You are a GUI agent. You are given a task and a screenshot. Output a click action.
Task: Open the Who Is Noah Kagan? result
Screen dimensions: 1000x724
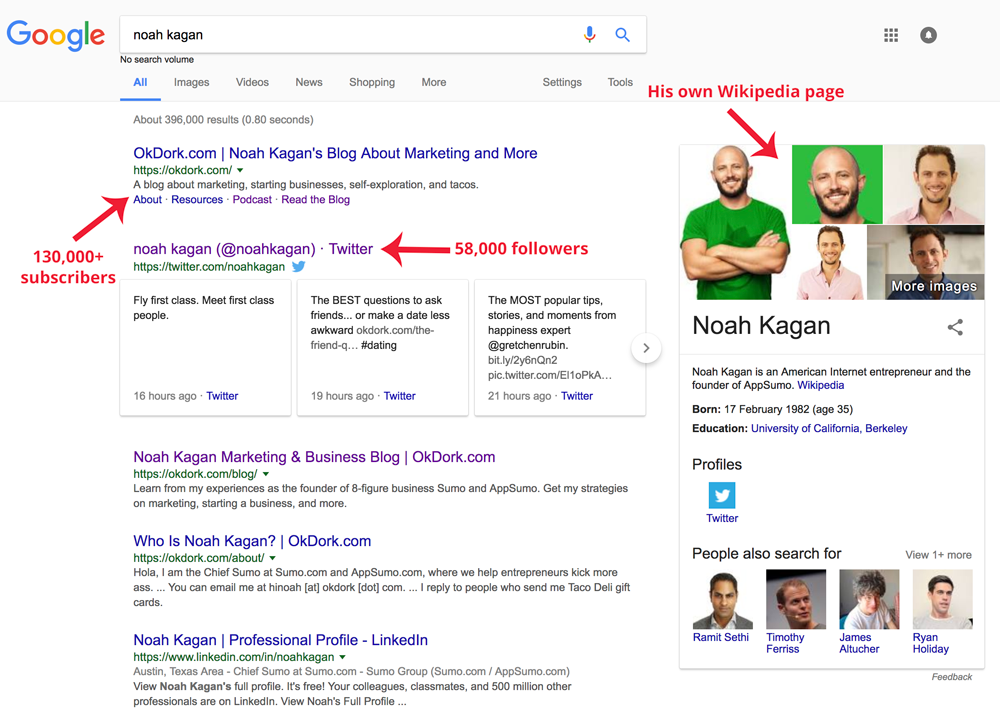point(252,541)
